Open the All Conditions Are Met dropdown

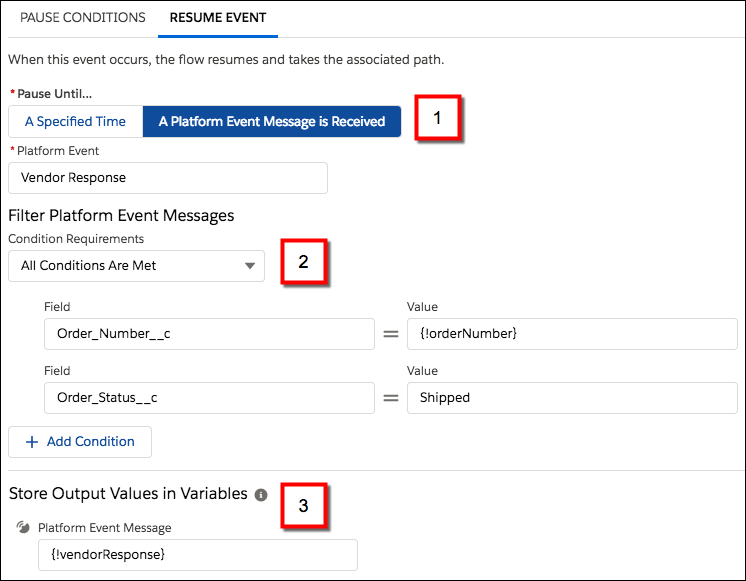point(137,266)
